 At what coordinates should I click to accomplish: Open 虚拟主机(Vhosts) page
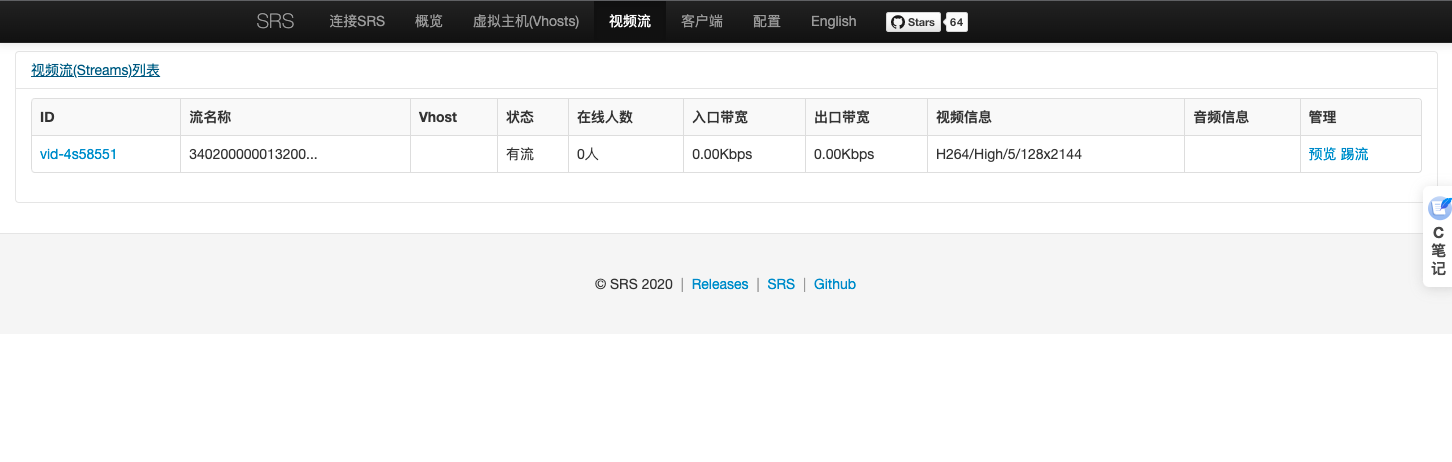(526, 21)
